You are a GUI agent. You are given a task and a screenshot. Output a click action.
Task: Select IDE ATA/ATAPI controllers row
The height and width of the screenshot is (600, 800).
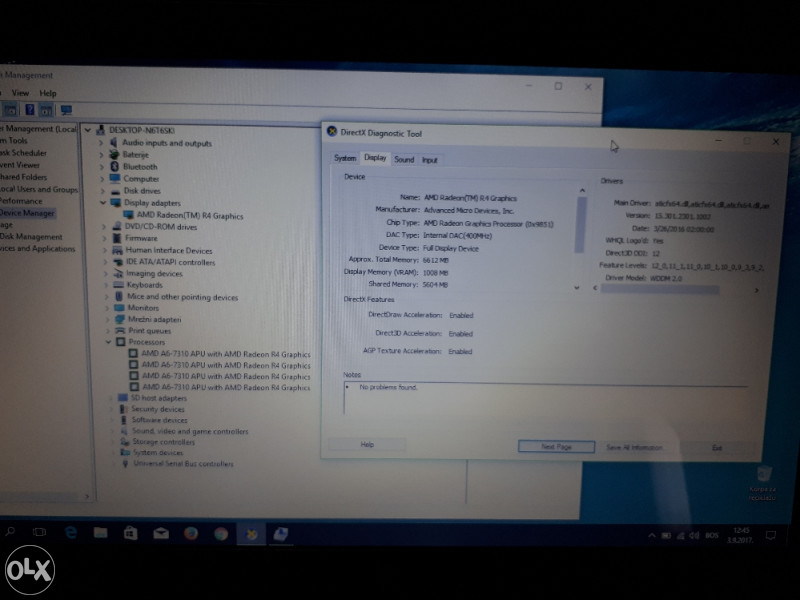coord(170,262)
